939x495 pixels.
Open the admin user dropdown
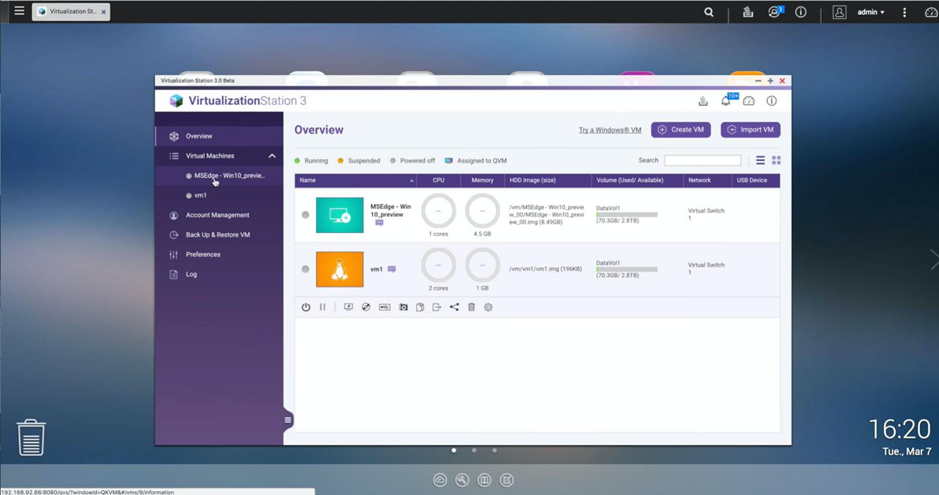tap(870, 12)
